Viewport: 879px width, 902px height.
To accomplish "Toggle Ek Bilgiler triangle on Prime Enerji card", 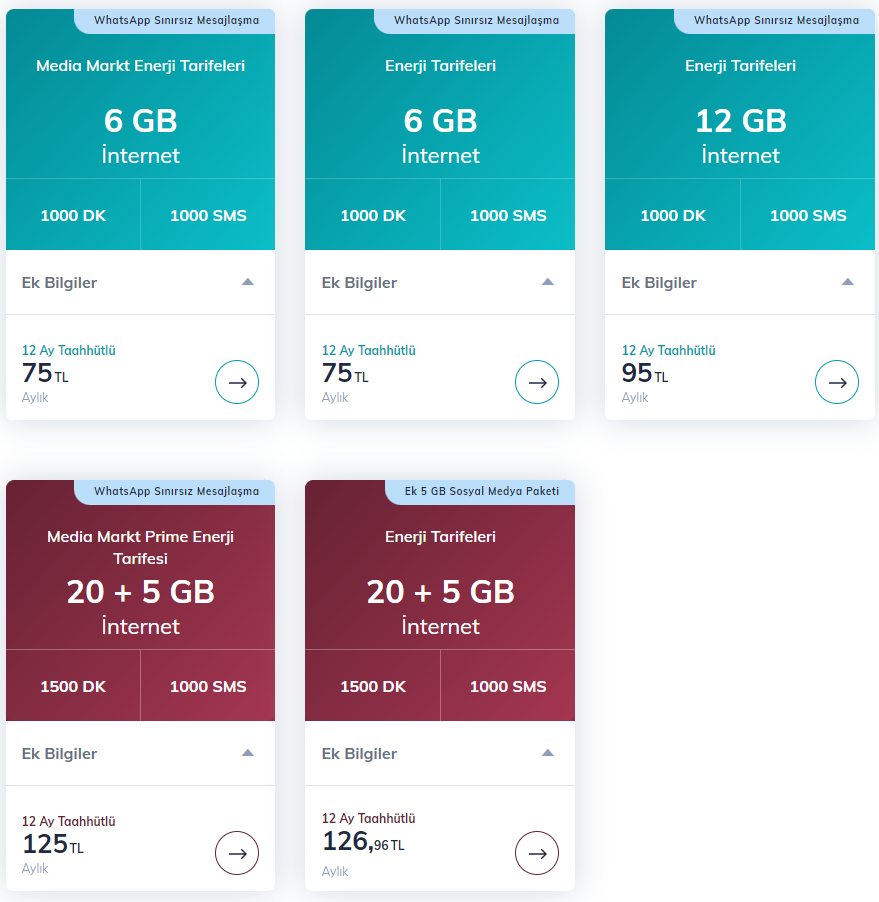I will (x=248, y=753).
